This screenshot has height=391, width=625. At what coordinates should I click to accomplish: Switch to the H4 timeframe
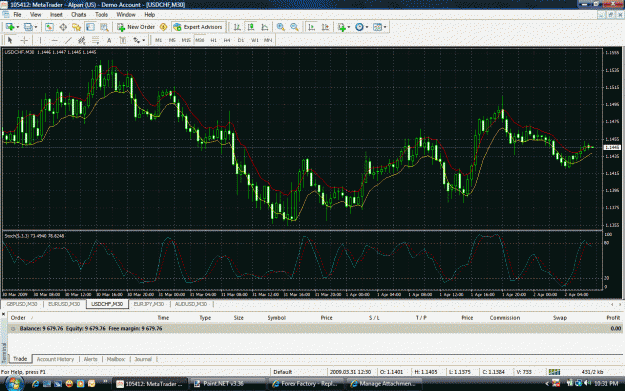click(x=227, y=40)
